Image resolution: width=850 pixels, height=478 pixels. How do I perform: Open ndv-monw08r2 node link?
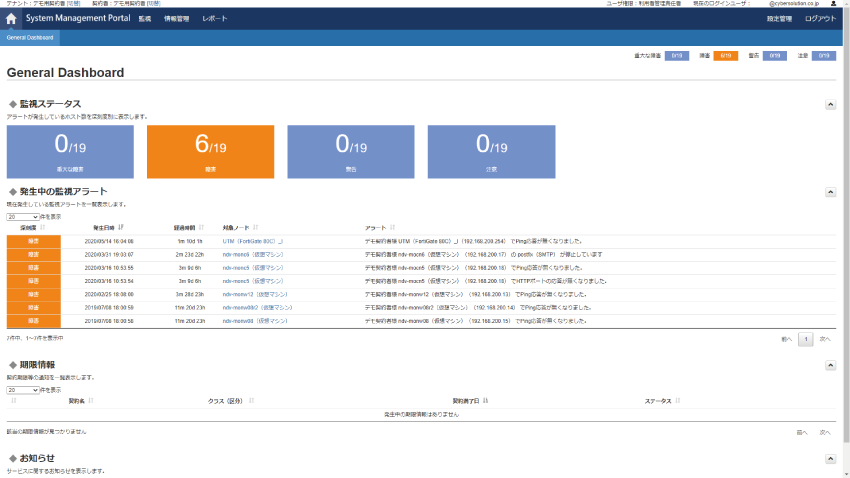[x=257, y=308]
